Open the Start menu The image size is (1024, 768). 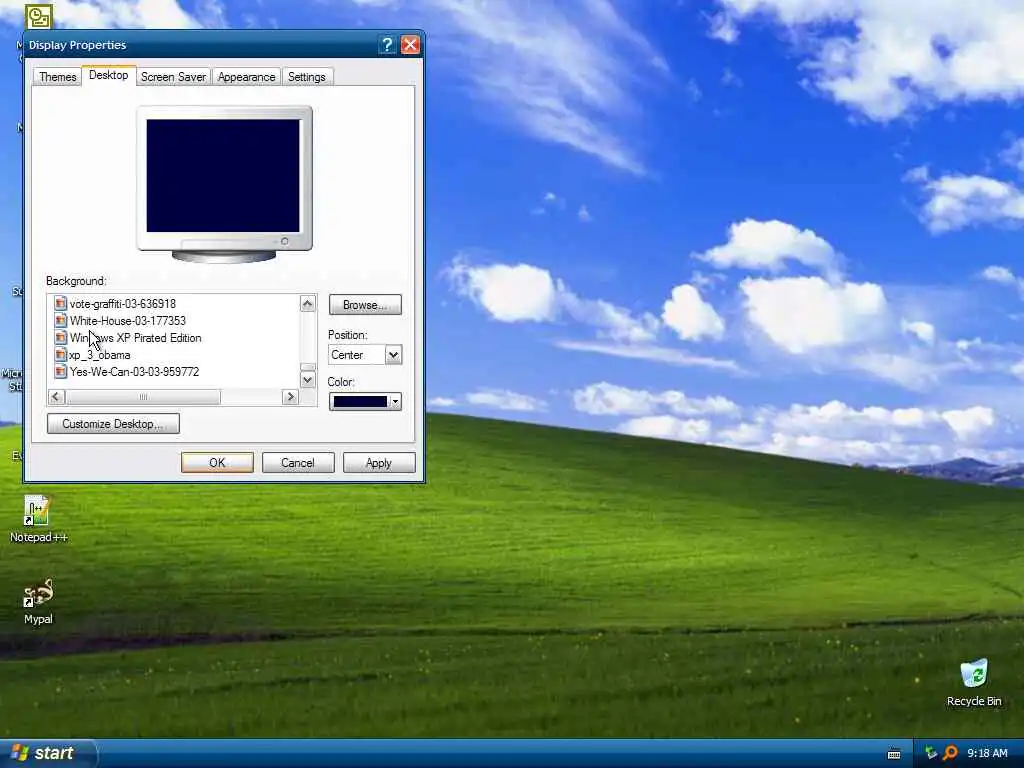[x=47, y=754]
